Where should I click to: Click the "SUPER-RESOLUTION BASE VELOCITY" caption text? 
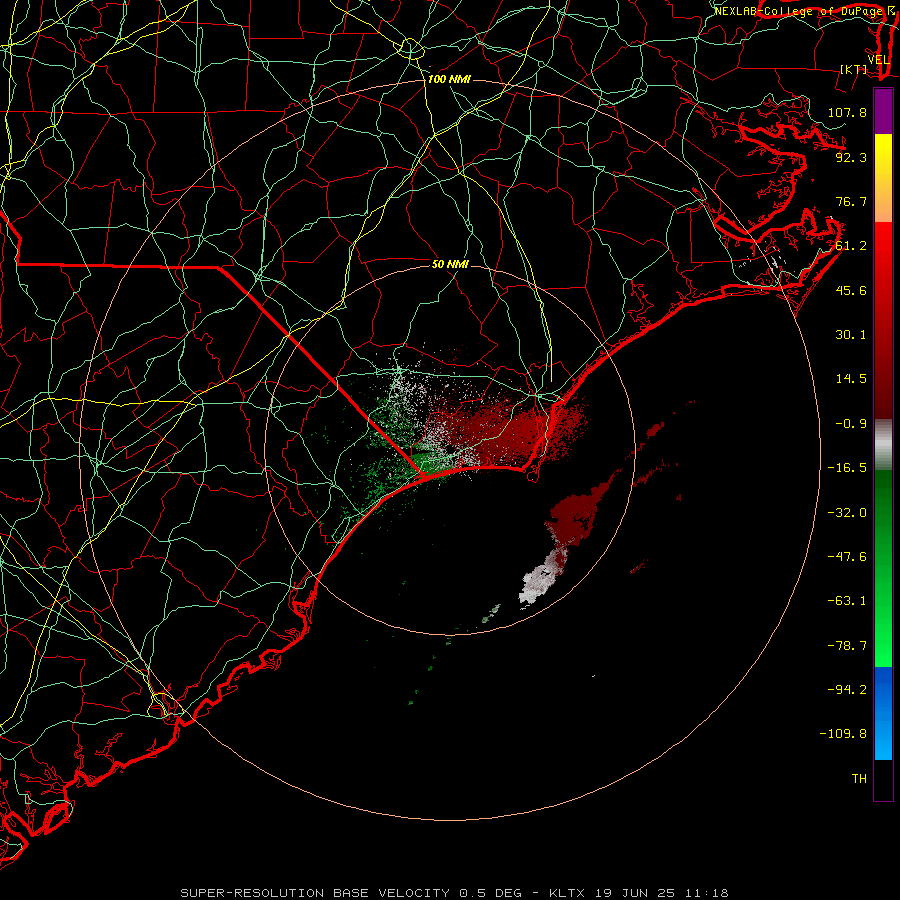pyautogui.click(x=315, y=893)
